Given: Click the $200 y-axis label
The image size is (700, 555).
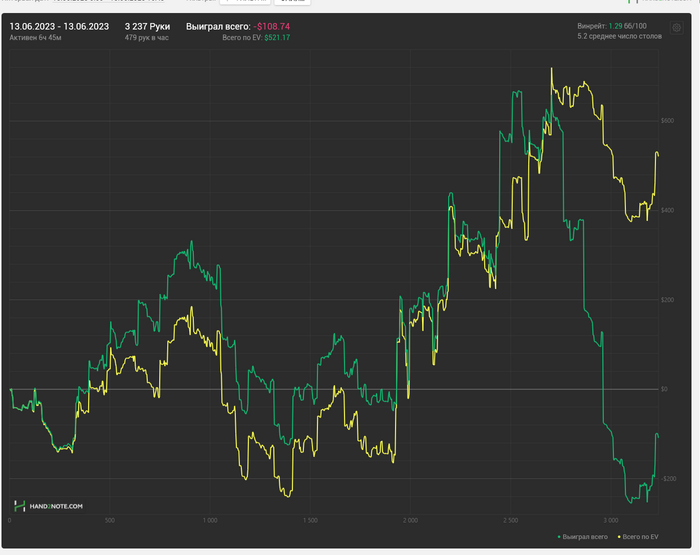Looking at the screenshot, I should 667,300.
